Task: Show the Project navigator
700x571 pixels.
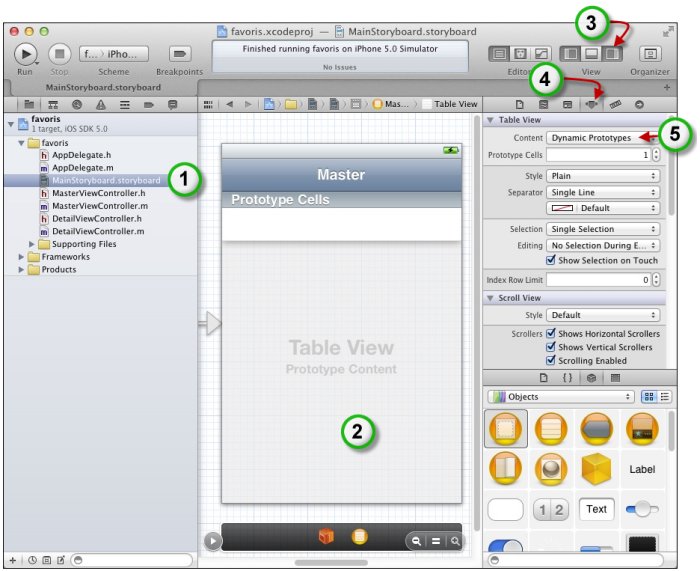Action: [29, 104]
